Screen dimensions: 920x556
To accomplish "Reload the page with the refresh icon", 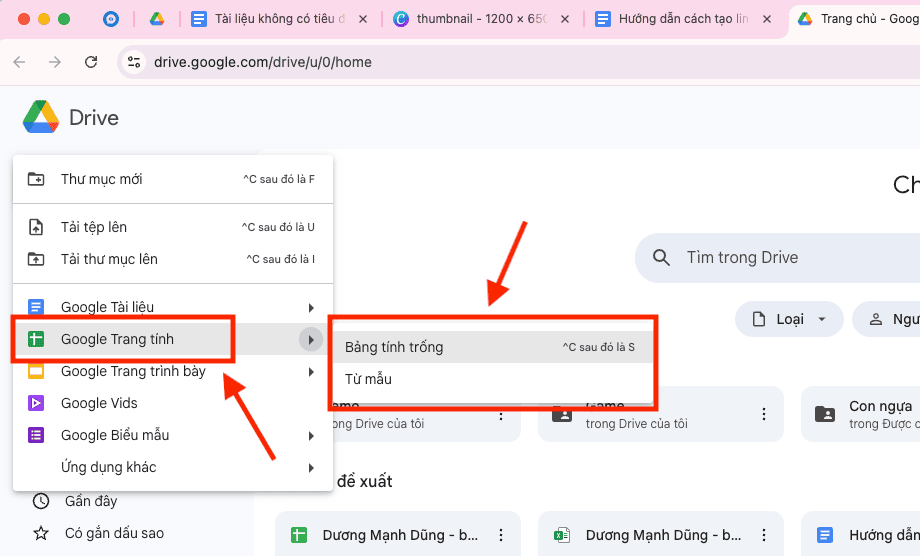I will point(91,62).
